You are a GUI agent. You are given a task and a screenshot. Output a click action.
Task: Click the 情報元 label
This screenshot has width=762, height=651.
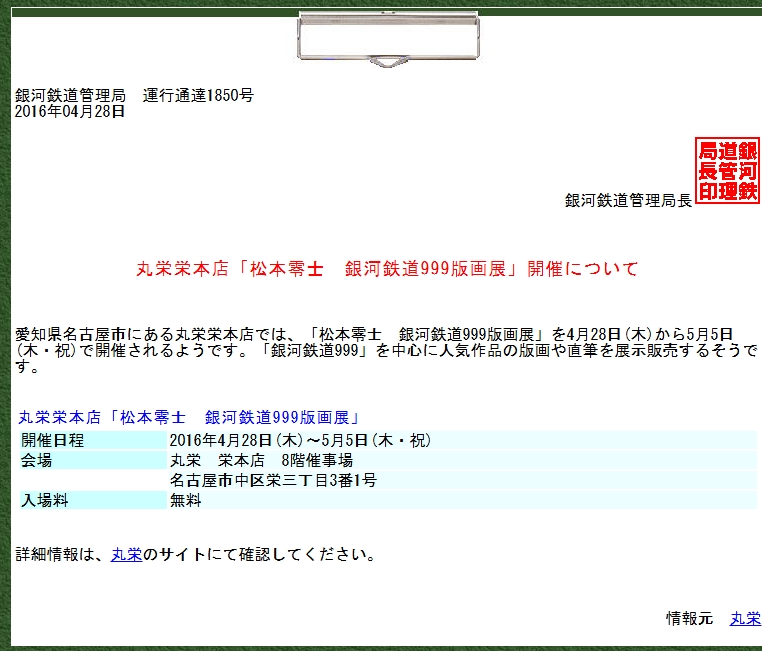click(690, 618)
